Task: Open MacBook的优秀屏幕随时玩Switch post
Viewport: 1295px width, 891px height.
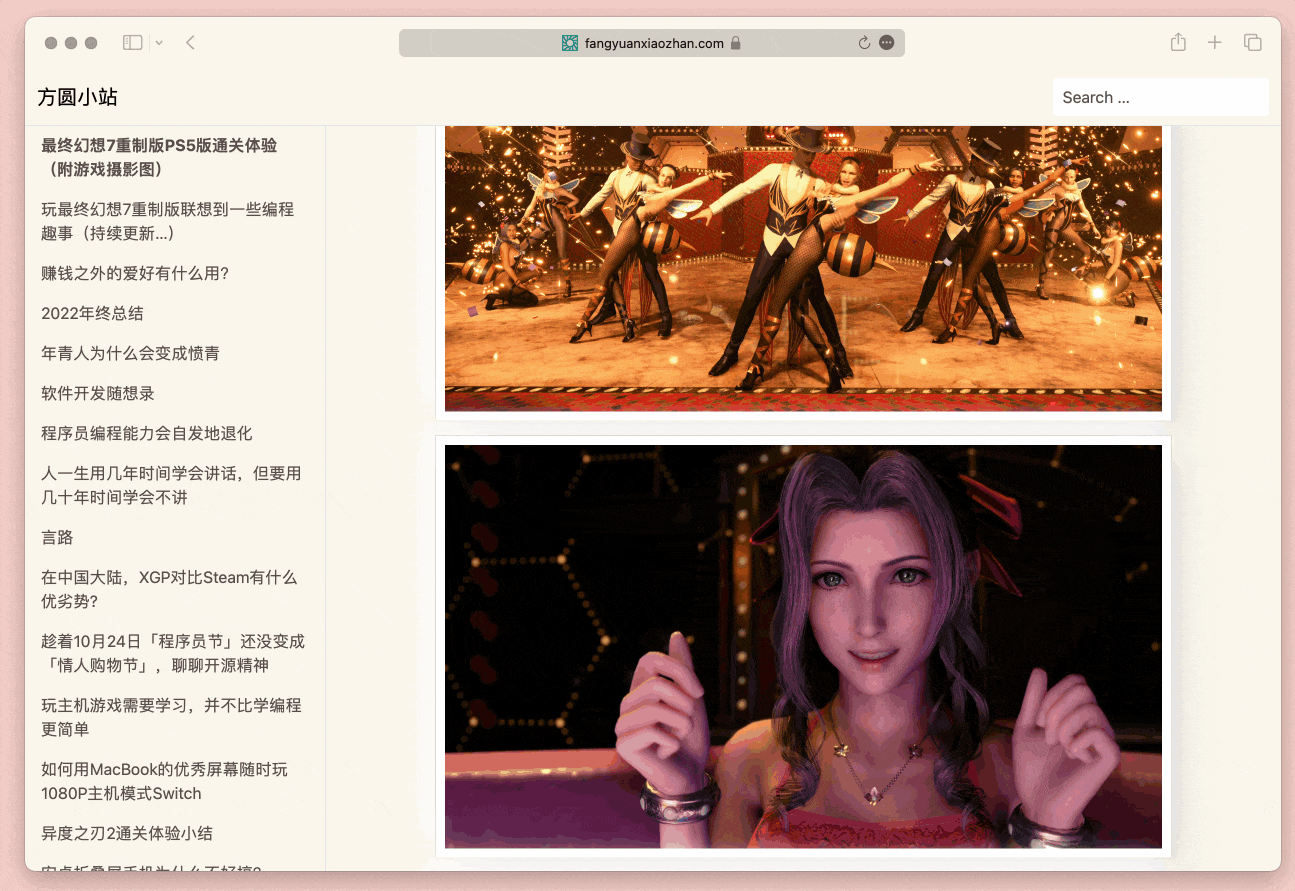Action: [x=164, y=781]
